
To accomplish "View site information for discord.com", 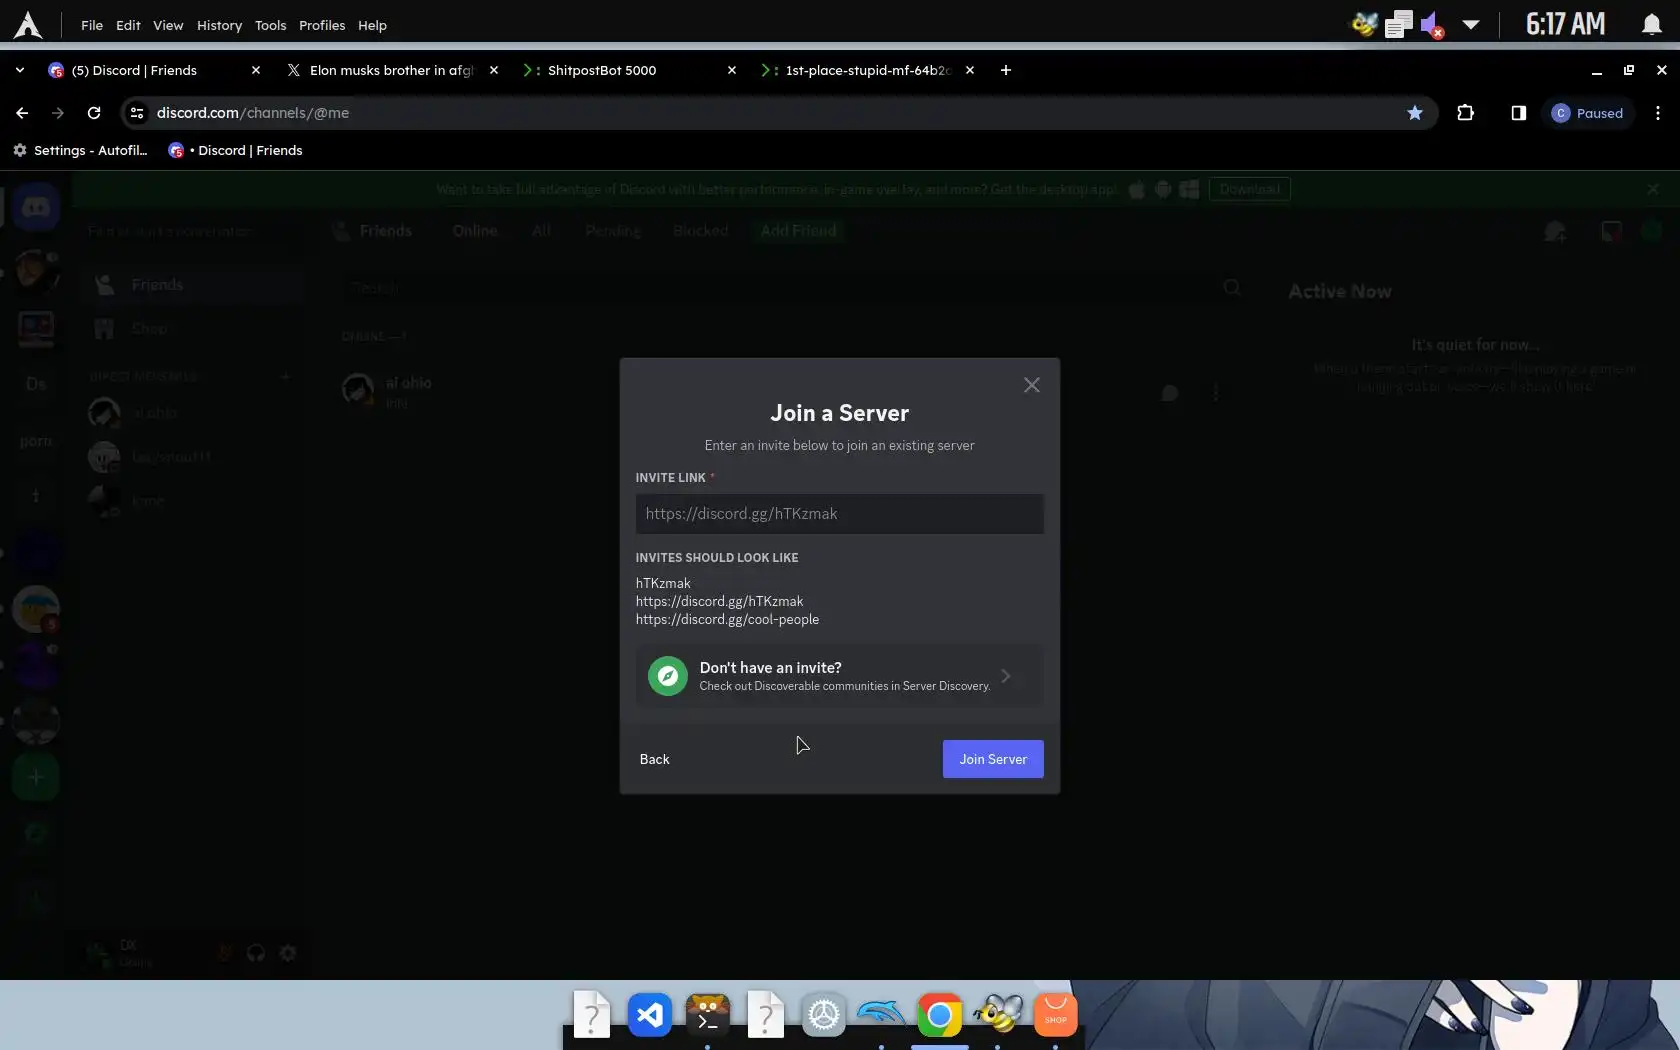I will (137, 113).
